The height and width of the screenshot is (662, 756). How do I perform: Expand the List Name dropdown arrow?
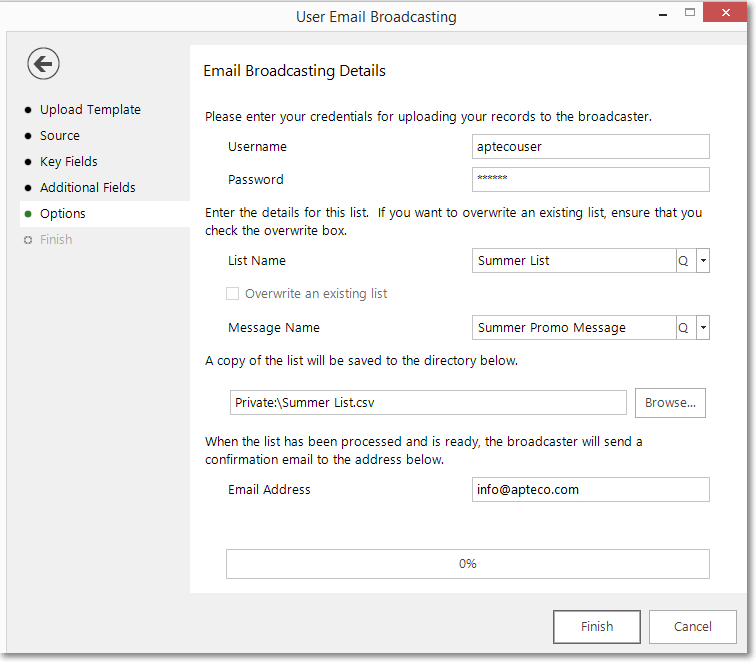pos(703,261)
